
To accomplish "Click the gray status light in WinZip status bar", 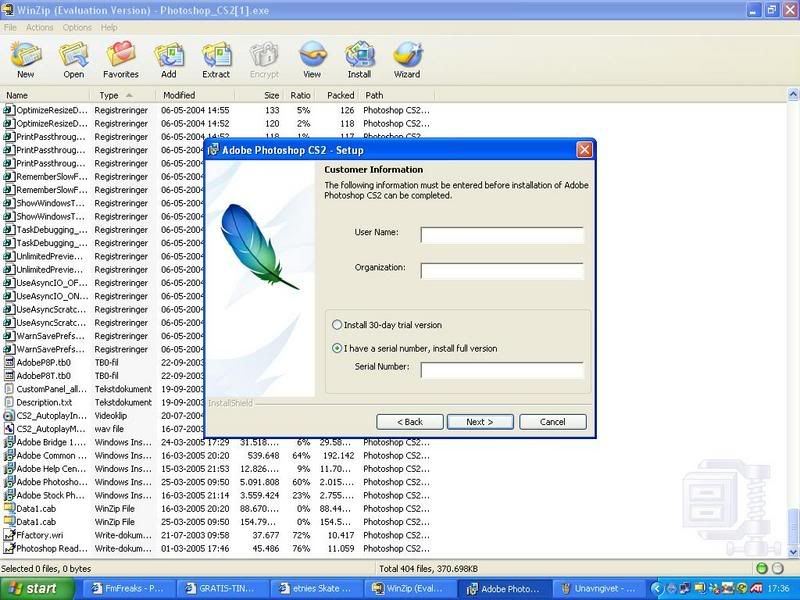I will point(777,568).
